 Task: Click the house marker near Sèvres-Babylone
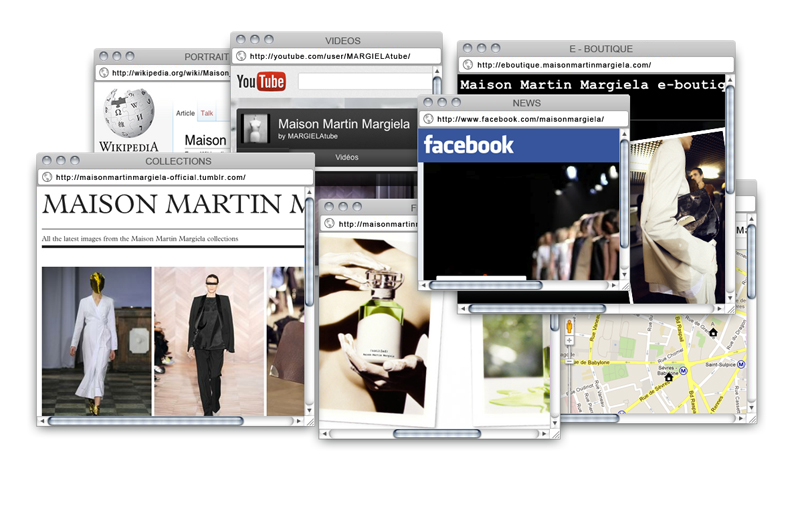668,377
